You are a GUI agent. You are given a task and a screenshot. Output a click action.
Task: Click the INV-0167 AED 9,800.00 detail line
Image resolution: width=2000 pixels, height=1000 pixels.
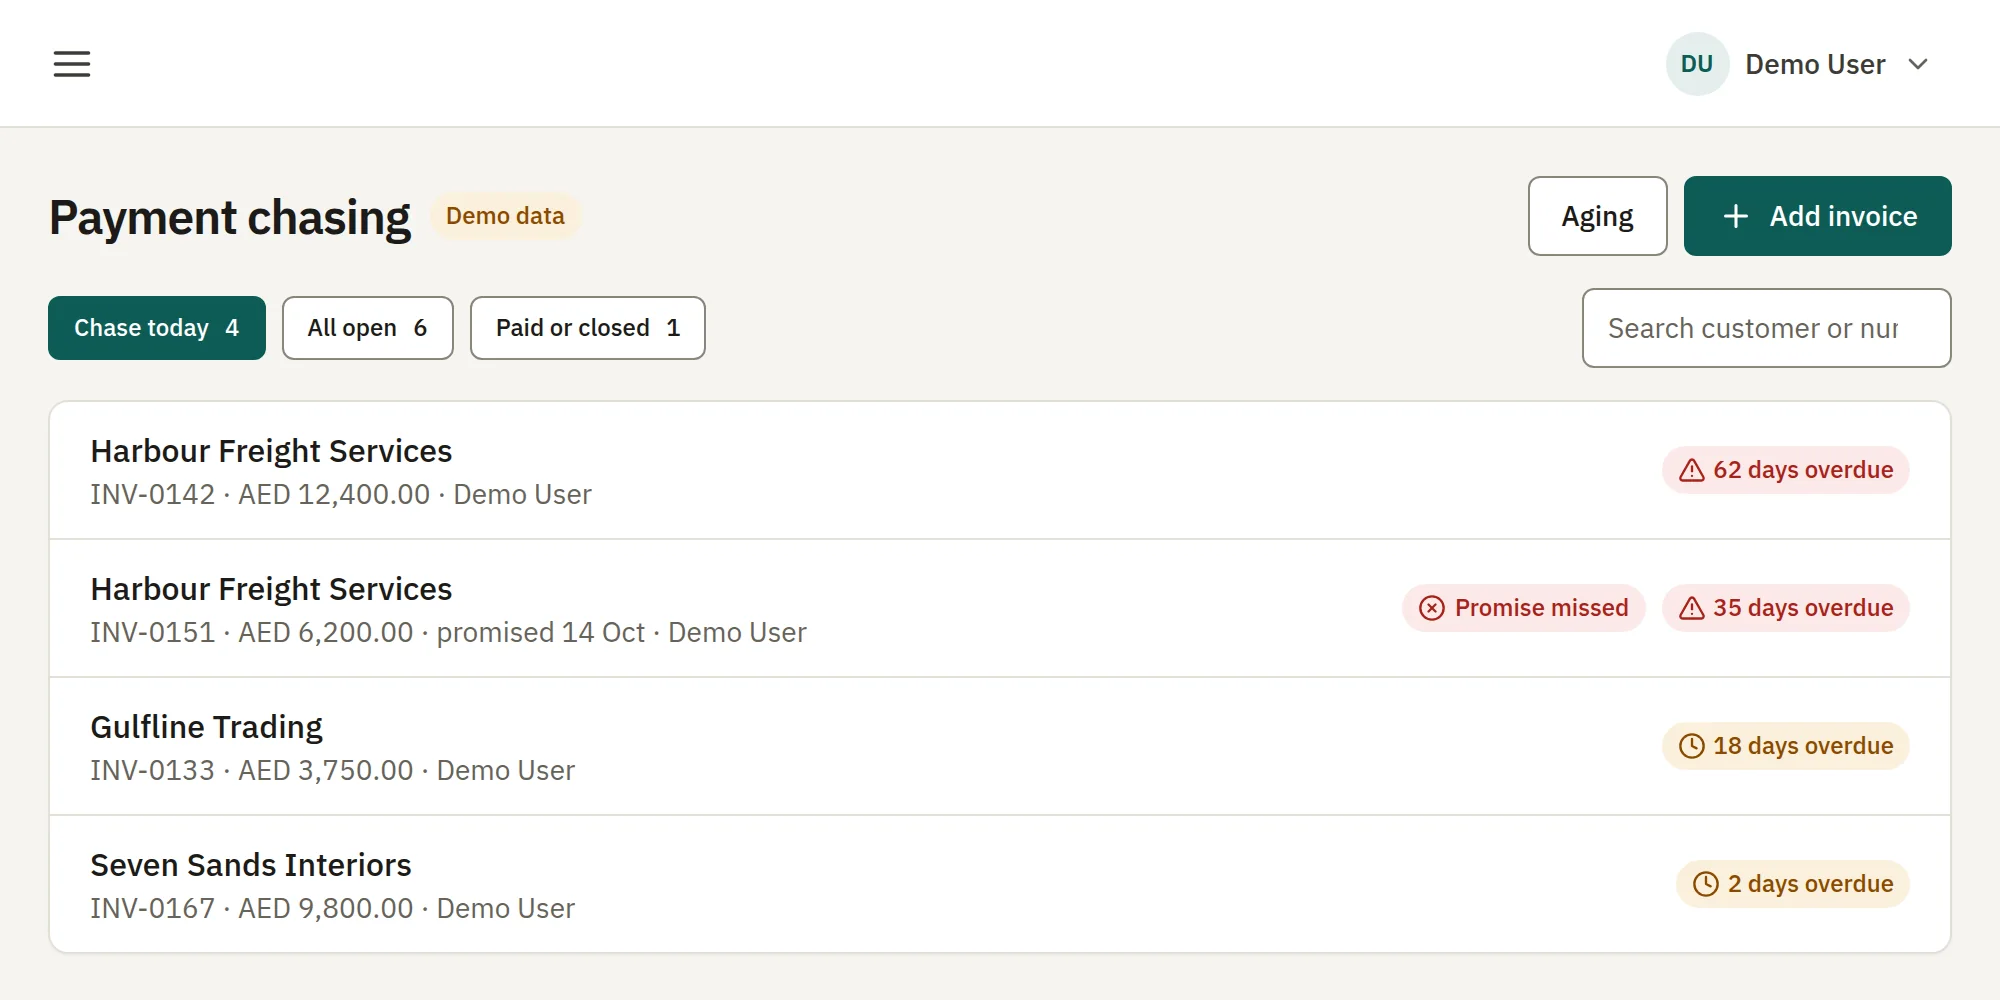(332, 908)
